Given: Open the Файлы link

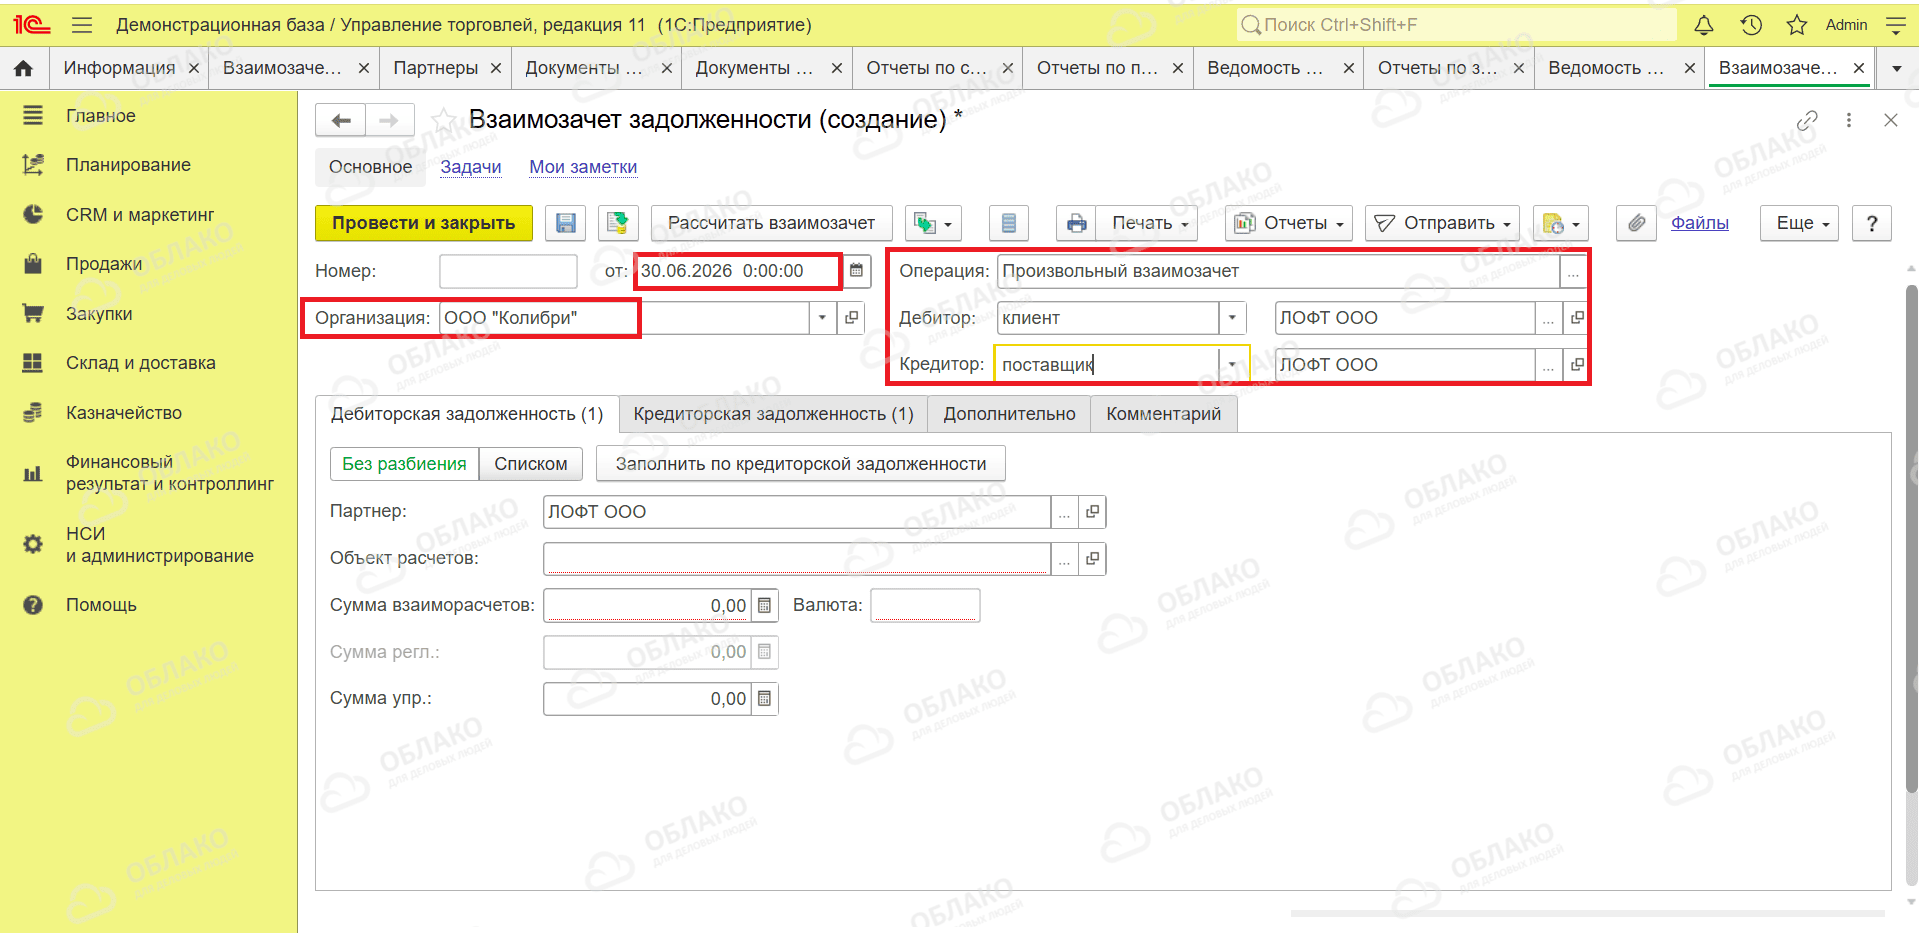Looking at the screenshot, I should click(1700, 223).
